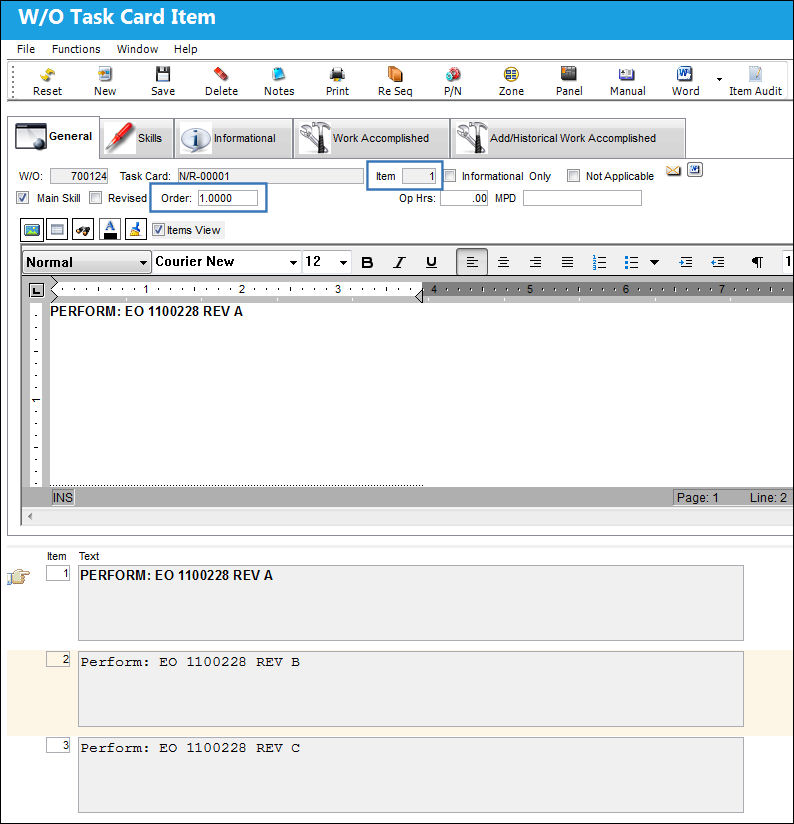Click the MPD input field
Screen dimensions: 794x824
tap(582, 198)
